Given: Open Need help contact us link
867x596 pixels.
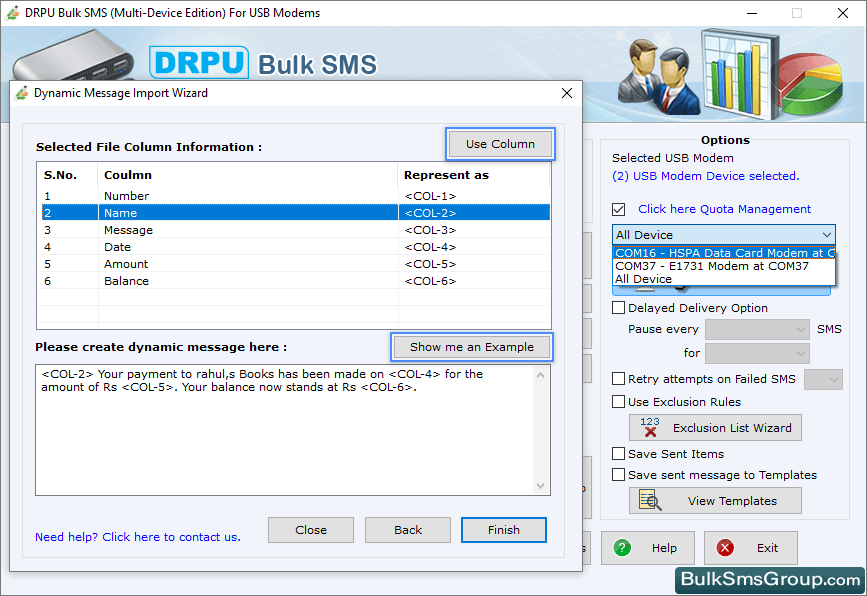Looking at the screenshot, I should coord(138,537).
